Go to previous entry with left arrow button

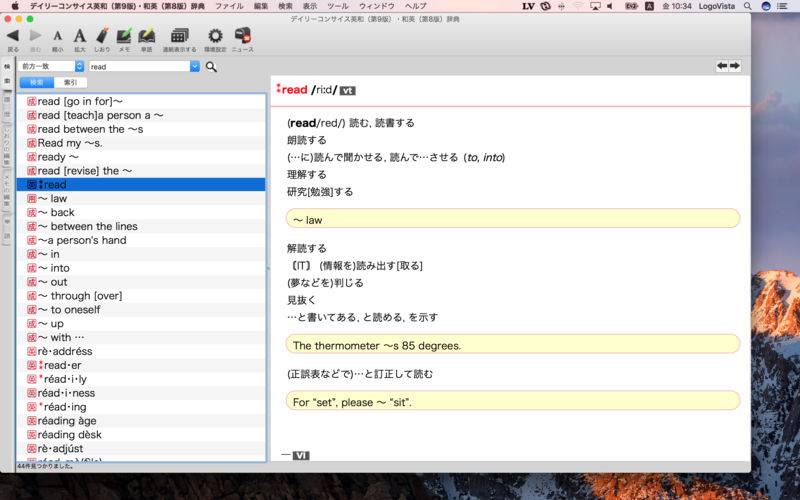click(722, 66)
